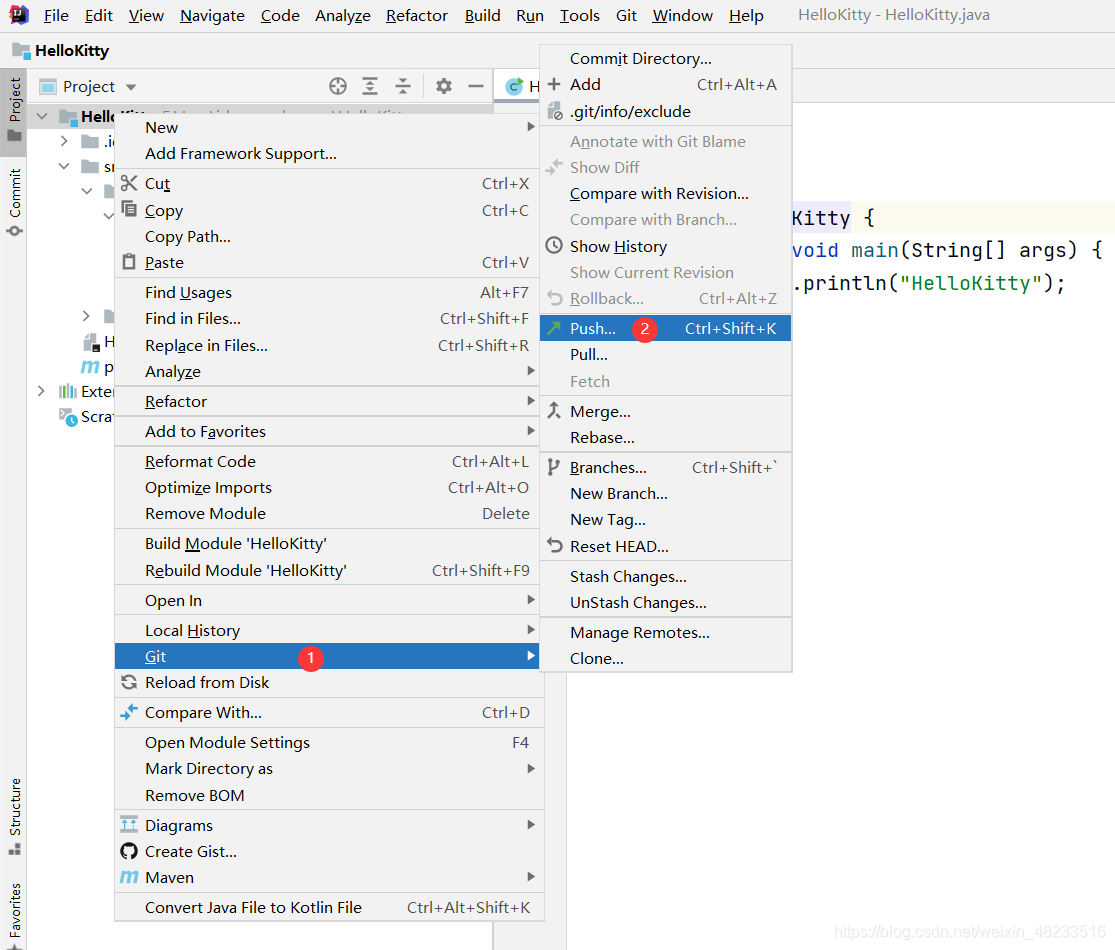Click Add in Git submenu
Screen dimensions: 1115x950
[666, 85]
